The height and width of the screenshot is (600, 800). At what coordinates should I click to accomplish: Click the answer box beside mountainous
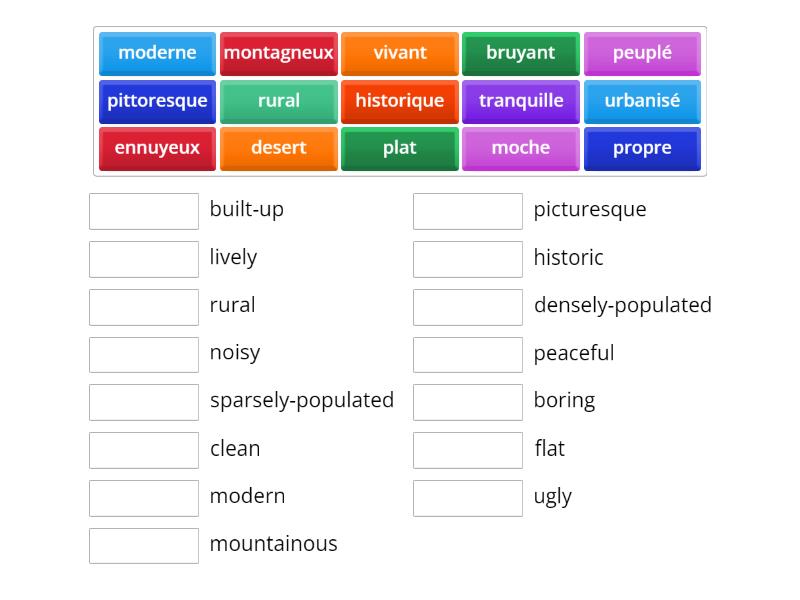(143, 545)
